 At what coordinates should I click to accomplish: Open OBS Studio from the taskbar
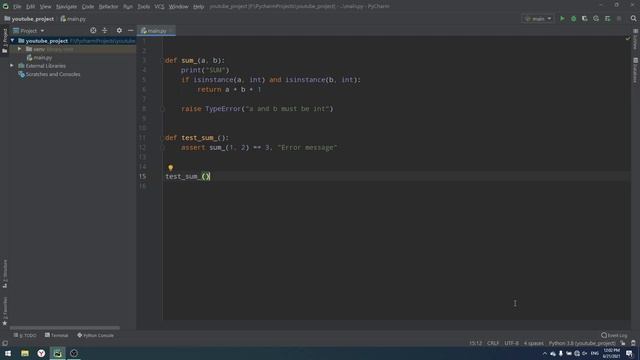pos(74,353)
